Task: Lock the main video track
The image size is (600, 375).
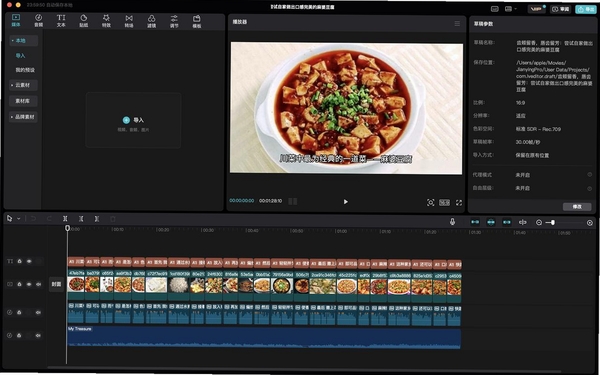Action: pos(20,284)
